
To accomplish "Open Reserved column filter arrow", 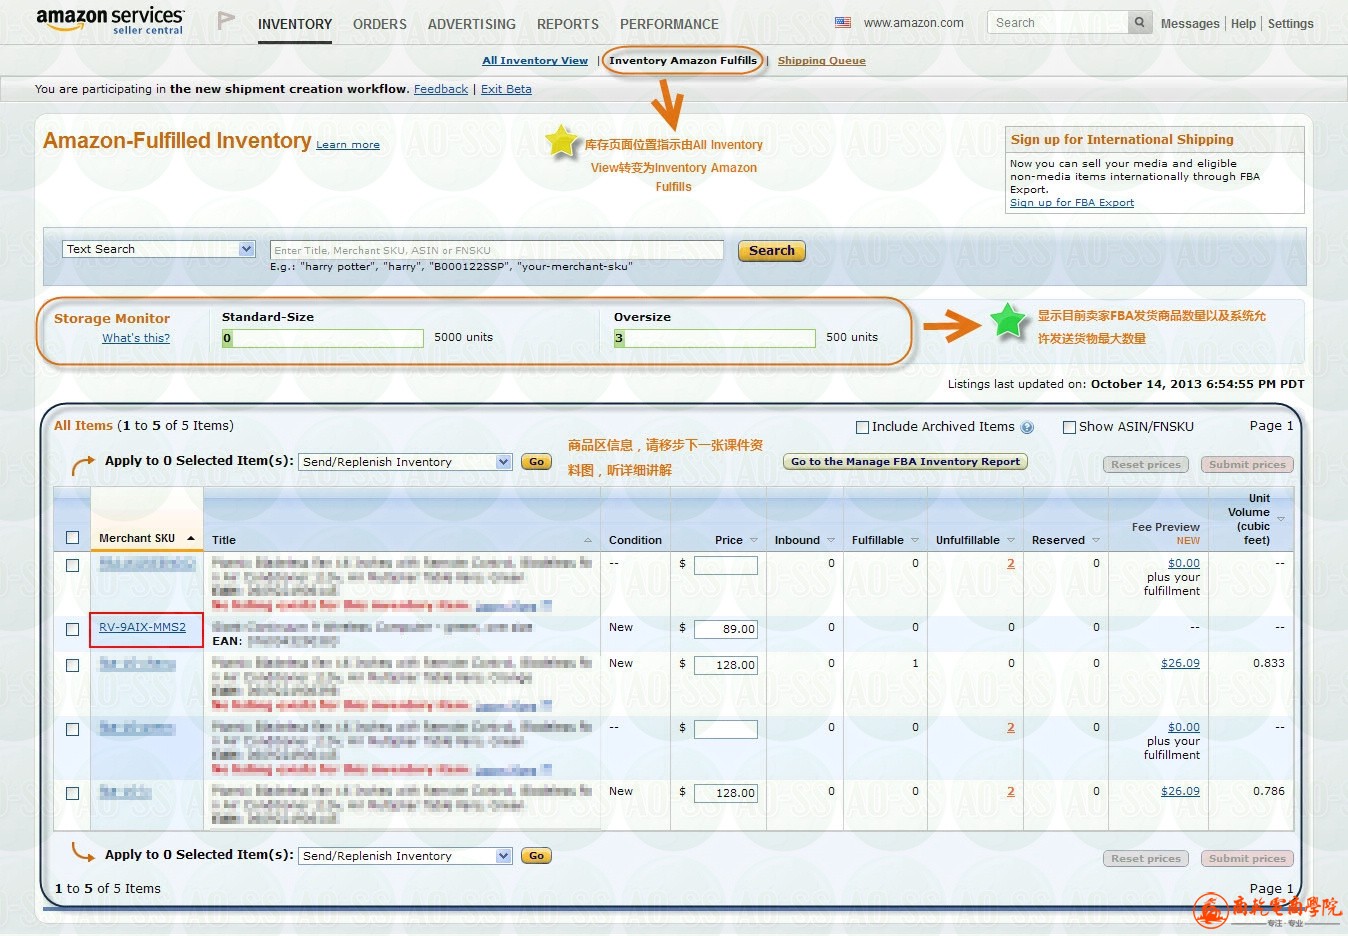I will [x=1096, y=540].
